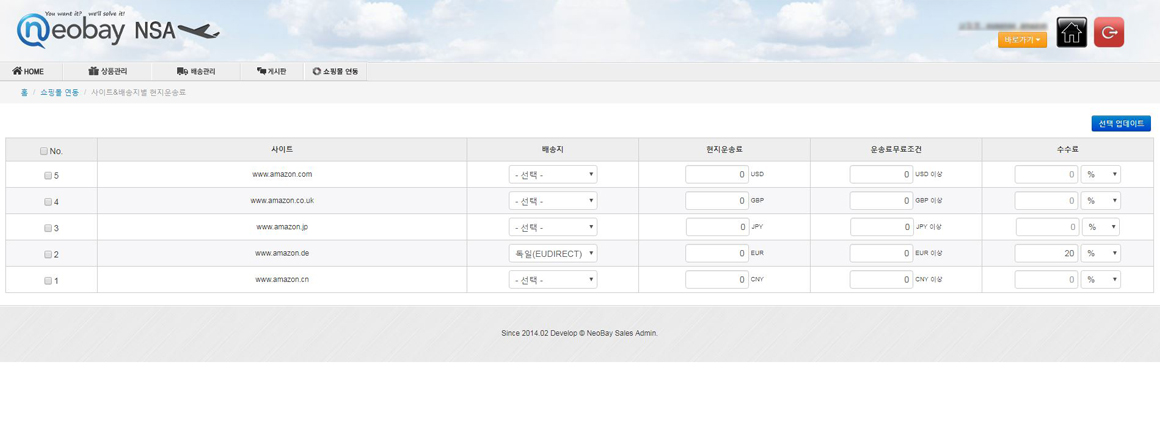Click 수수료 field for www.amazon.cn

tap(1046, 280)
